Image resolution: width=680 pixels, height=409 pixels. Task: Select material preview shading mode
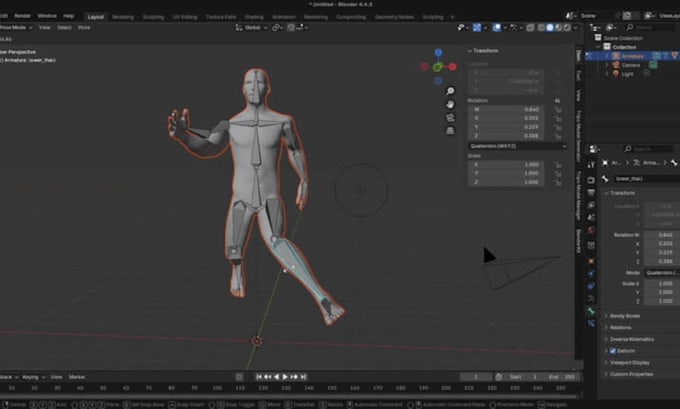tap(558, 27)
